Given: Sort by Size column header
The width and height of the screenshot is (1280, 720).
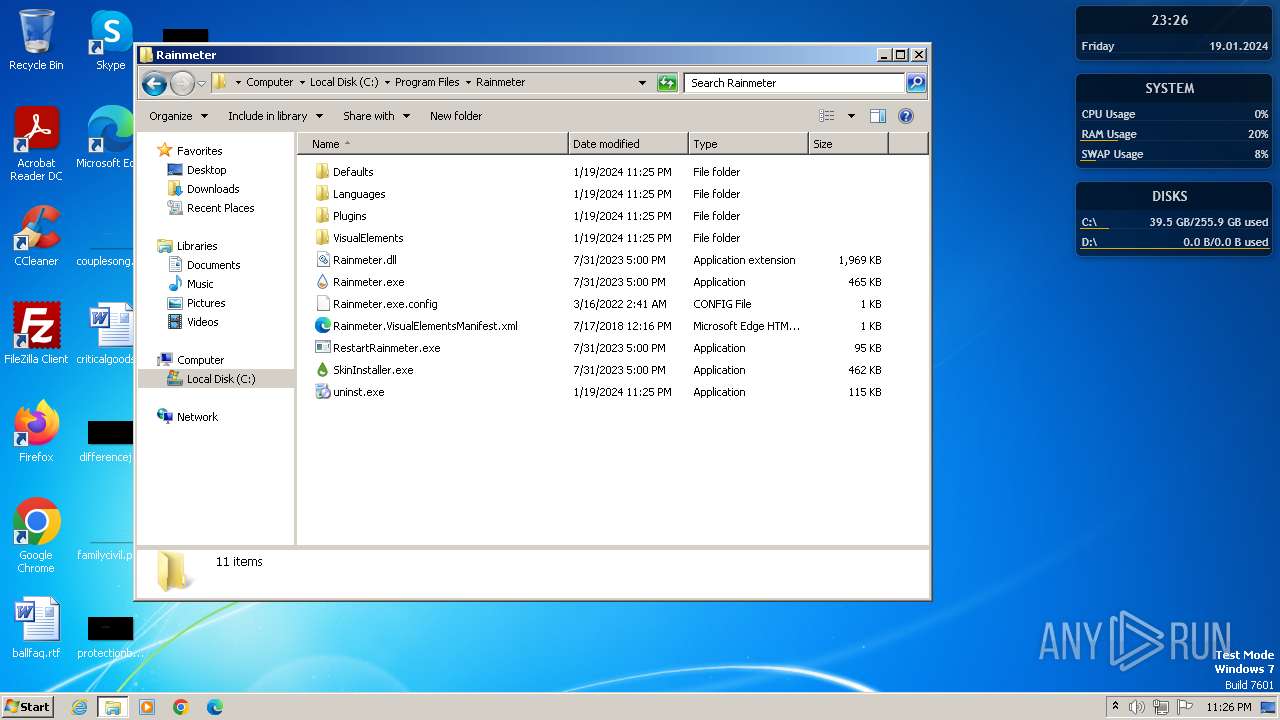Looking at the screenshot, I should coord(848,144).
